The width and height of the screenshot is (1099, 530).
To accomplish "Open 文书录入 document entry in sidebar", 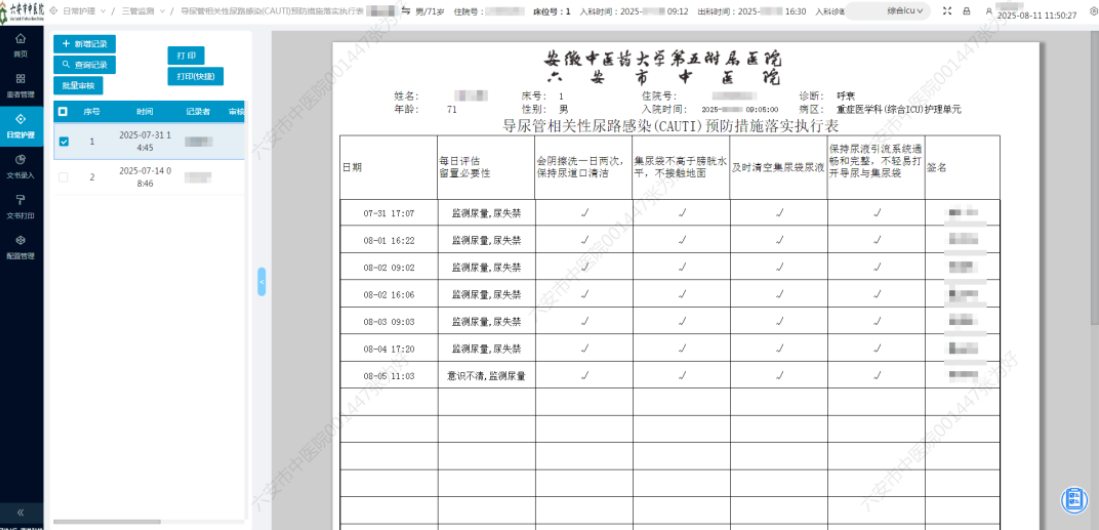I will pos(20,165).
